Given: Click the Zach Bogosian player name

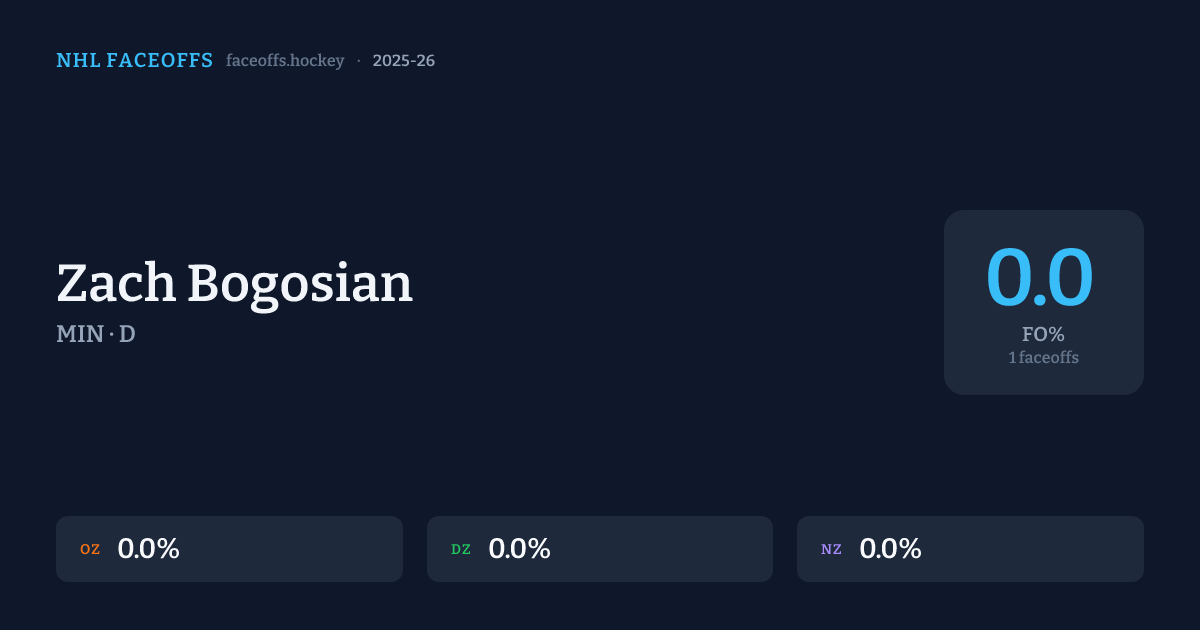Looking at the screenshot, I should 234,284.
